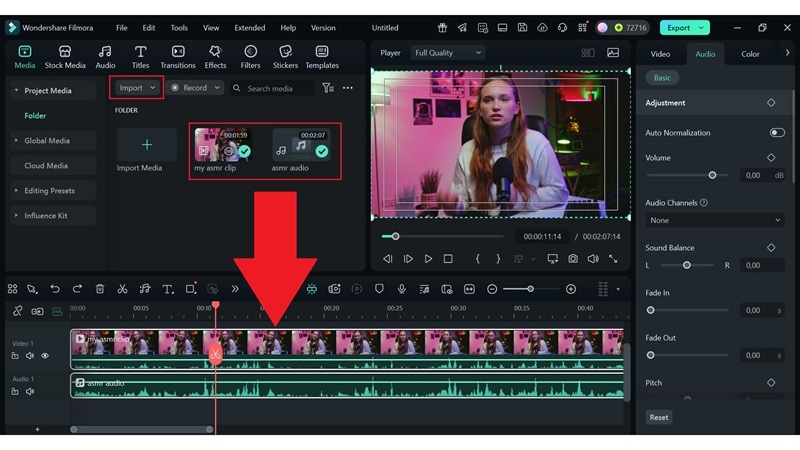The height and width of the screenshot is (450, 800).
Task: Click the Reset button
Action: point(659,417)
